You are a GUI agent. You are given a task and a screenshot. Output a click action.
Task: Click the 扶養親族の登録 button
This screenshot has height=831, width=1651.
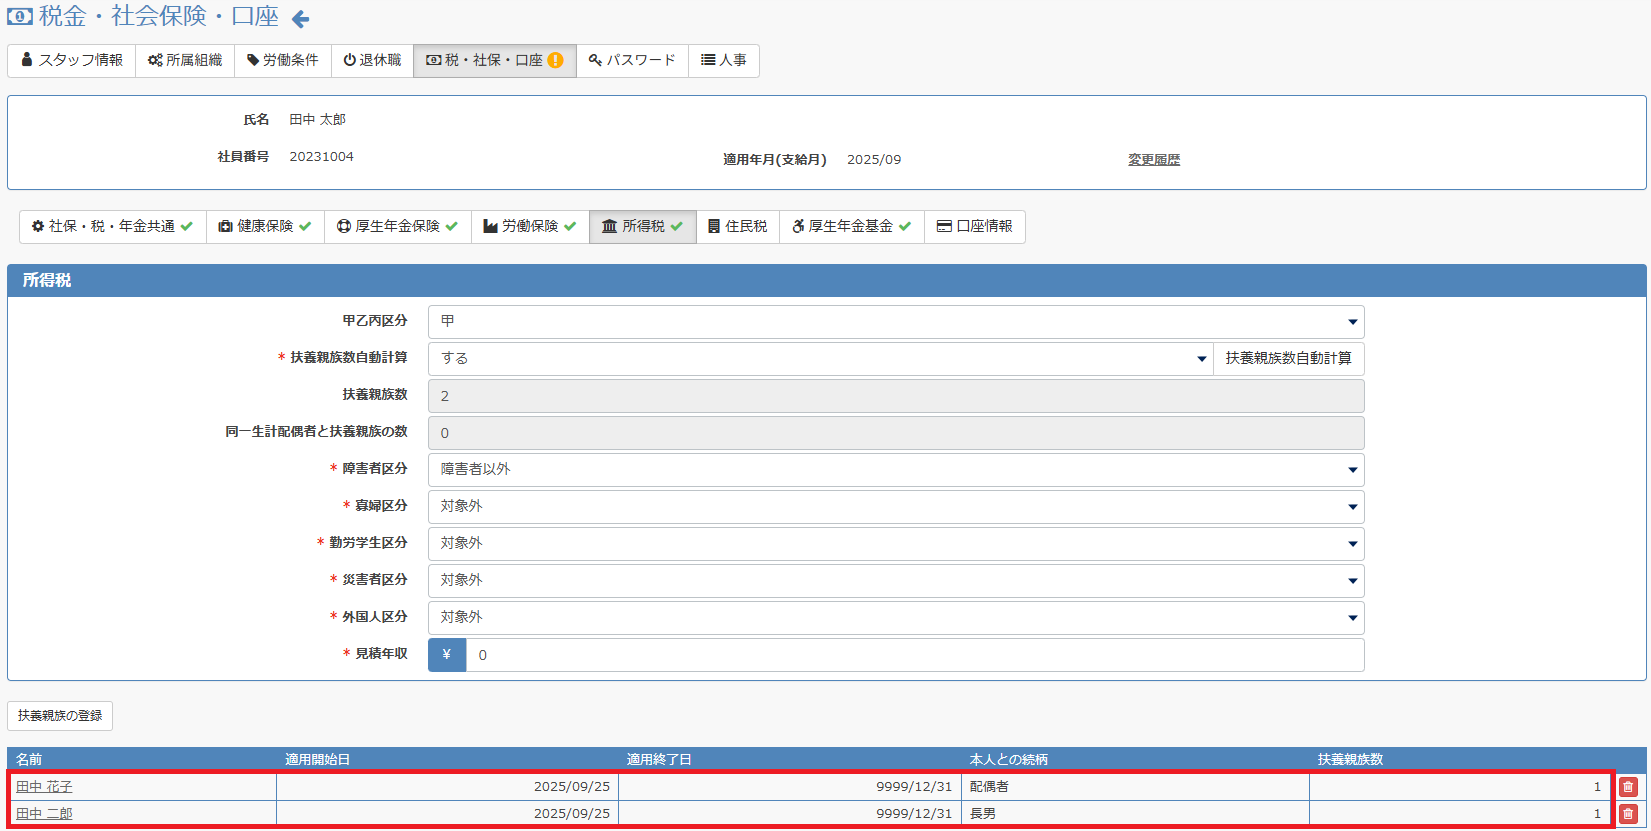tap(60, 716)
